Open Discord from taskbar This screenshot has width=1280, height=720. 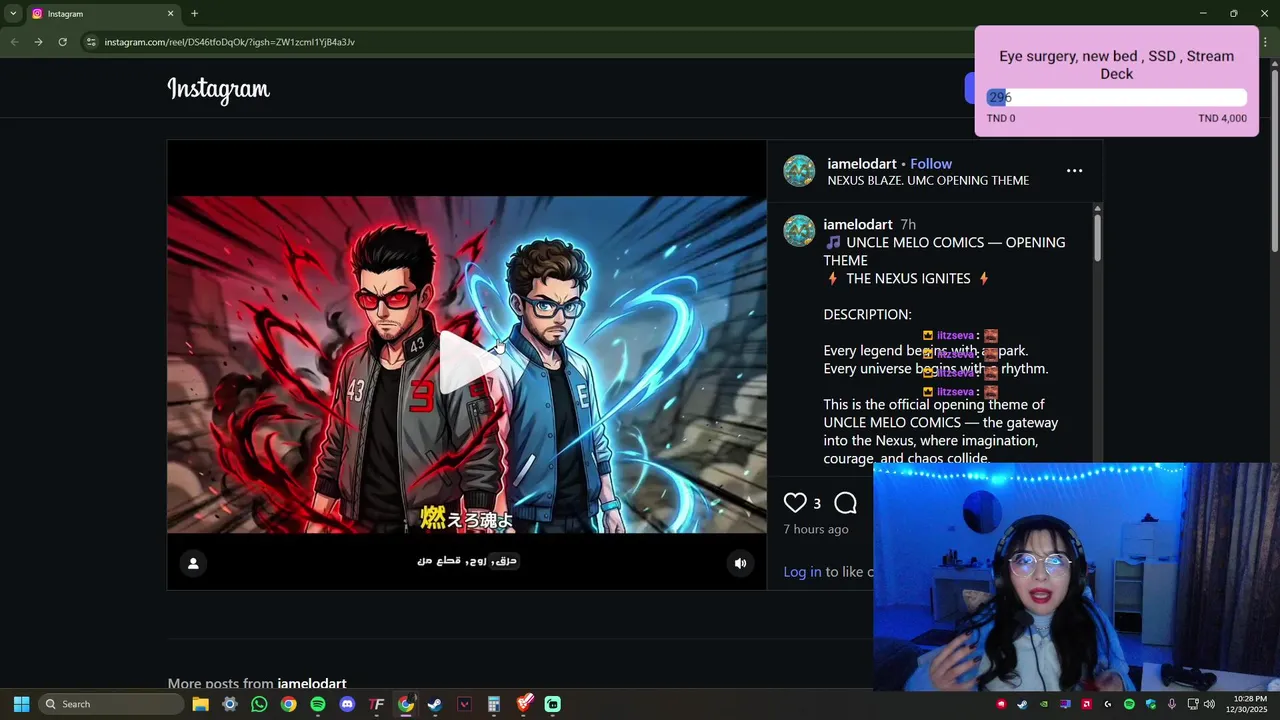(347, 704)
